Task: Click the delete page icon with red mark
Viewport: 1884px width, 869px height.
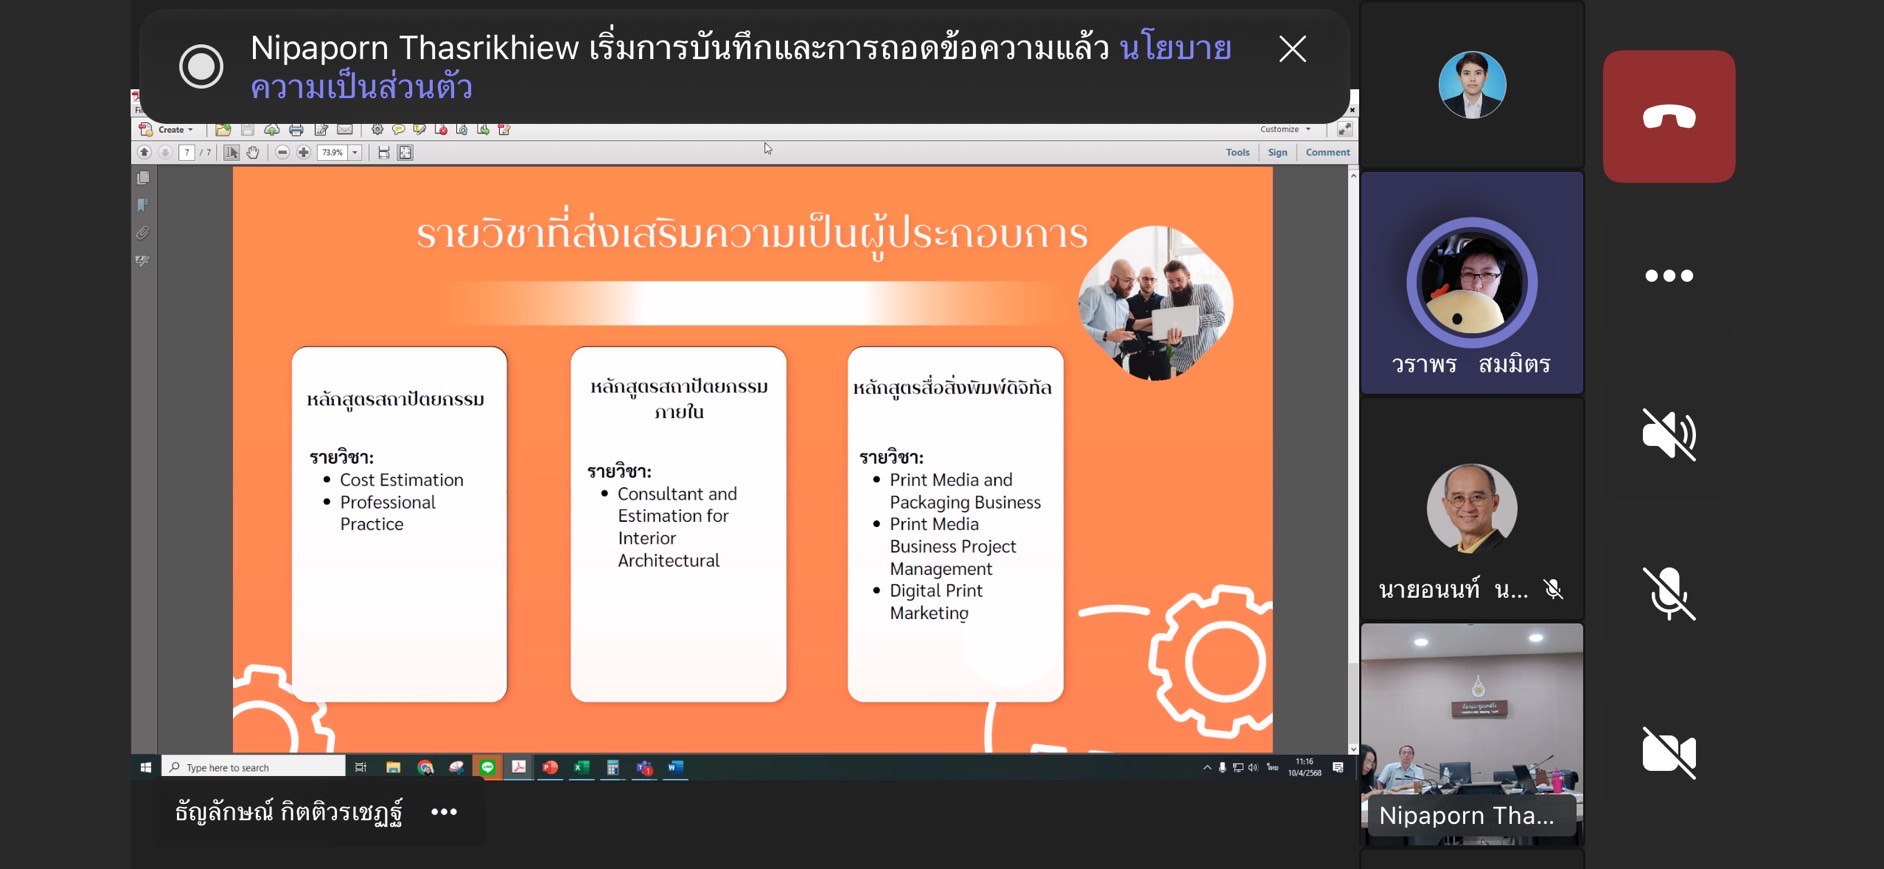Action: (440, 130)
